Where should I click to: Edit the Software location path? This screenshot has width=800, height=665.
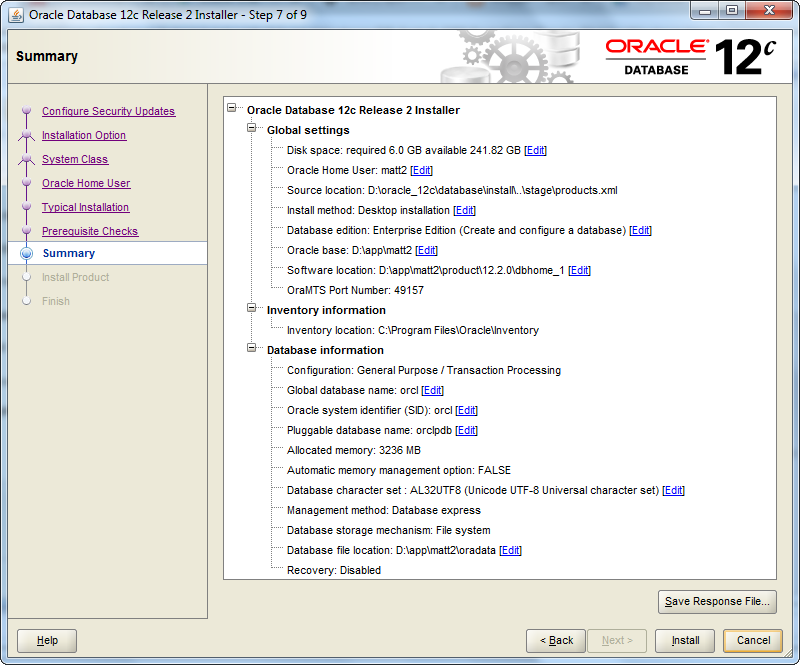(580, 270)
